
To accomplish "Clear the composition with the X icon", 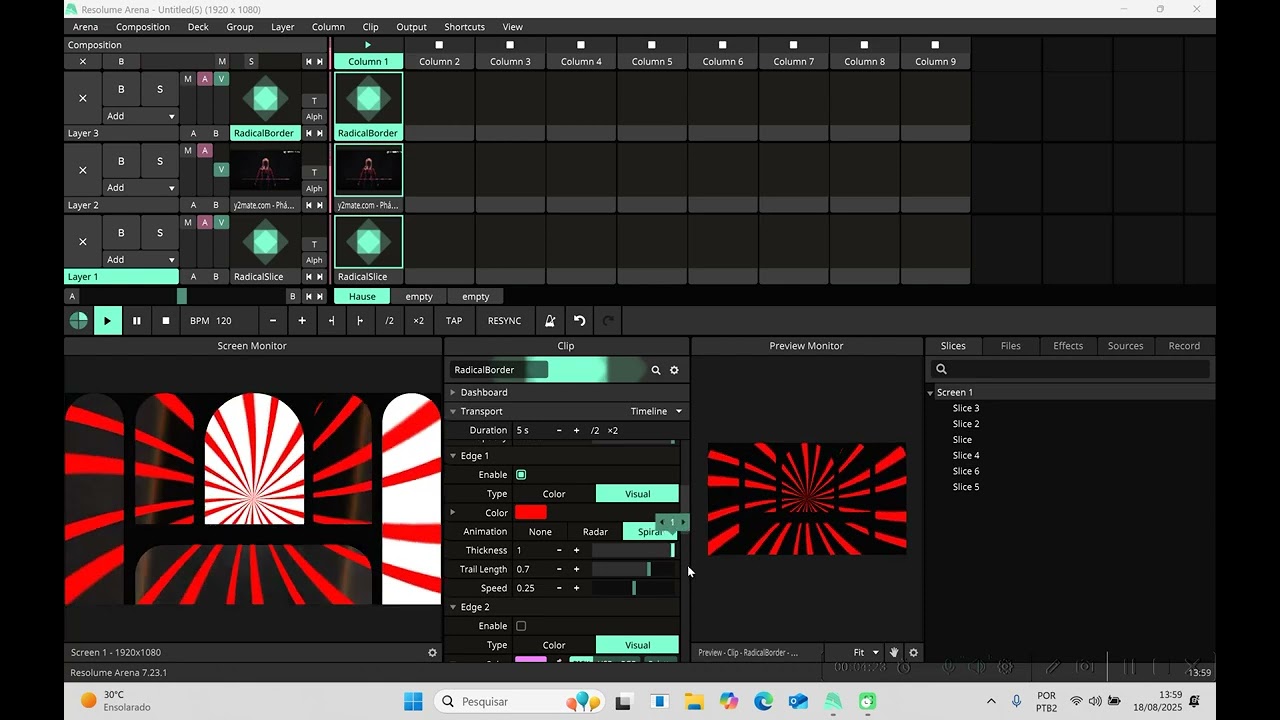I will coord(83,62).
